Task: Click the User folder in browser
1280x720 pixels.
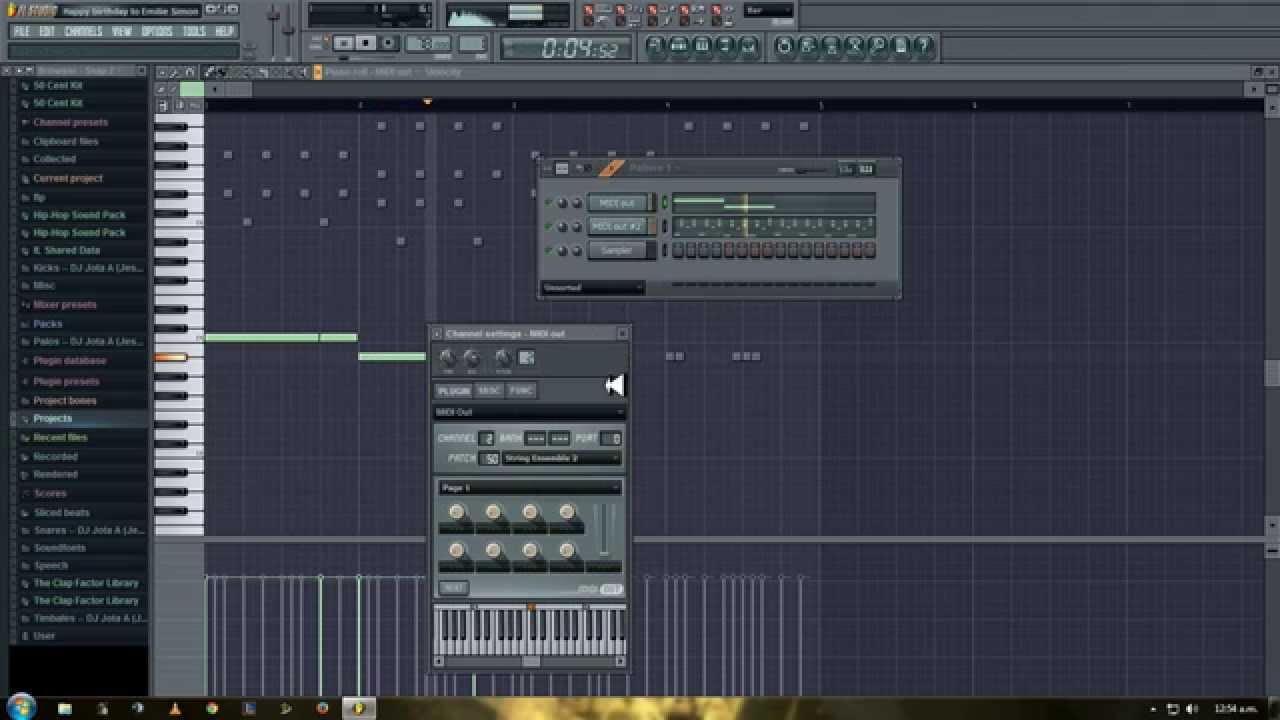Action: tap(44, 636)
